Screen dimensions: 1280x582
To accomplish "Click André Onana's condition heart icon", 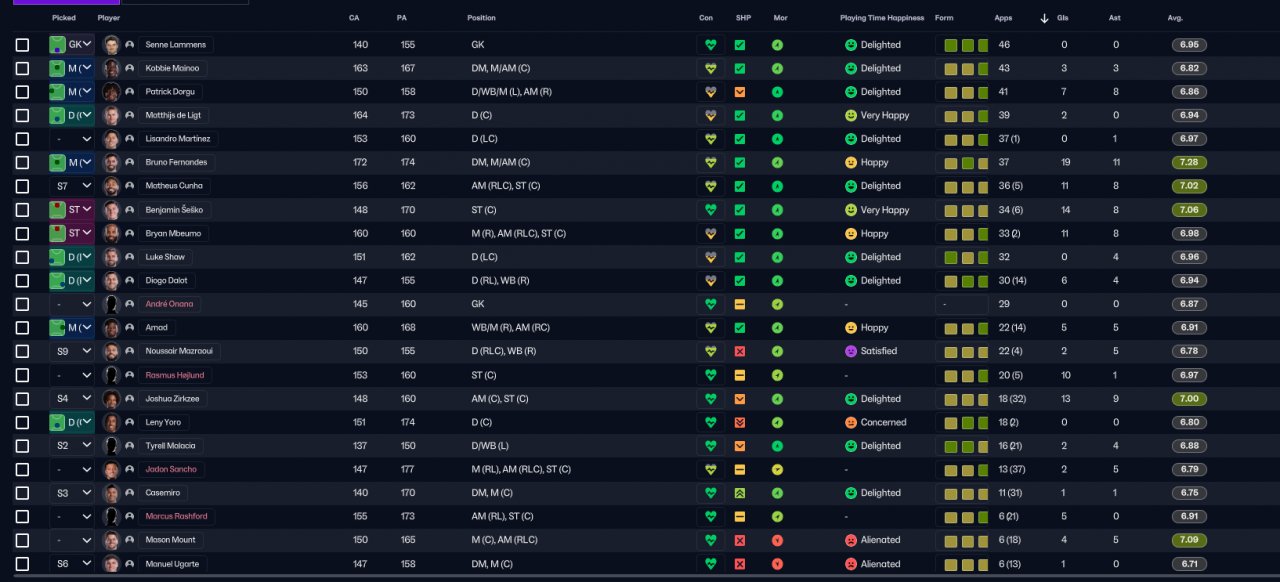I will 711,304.
